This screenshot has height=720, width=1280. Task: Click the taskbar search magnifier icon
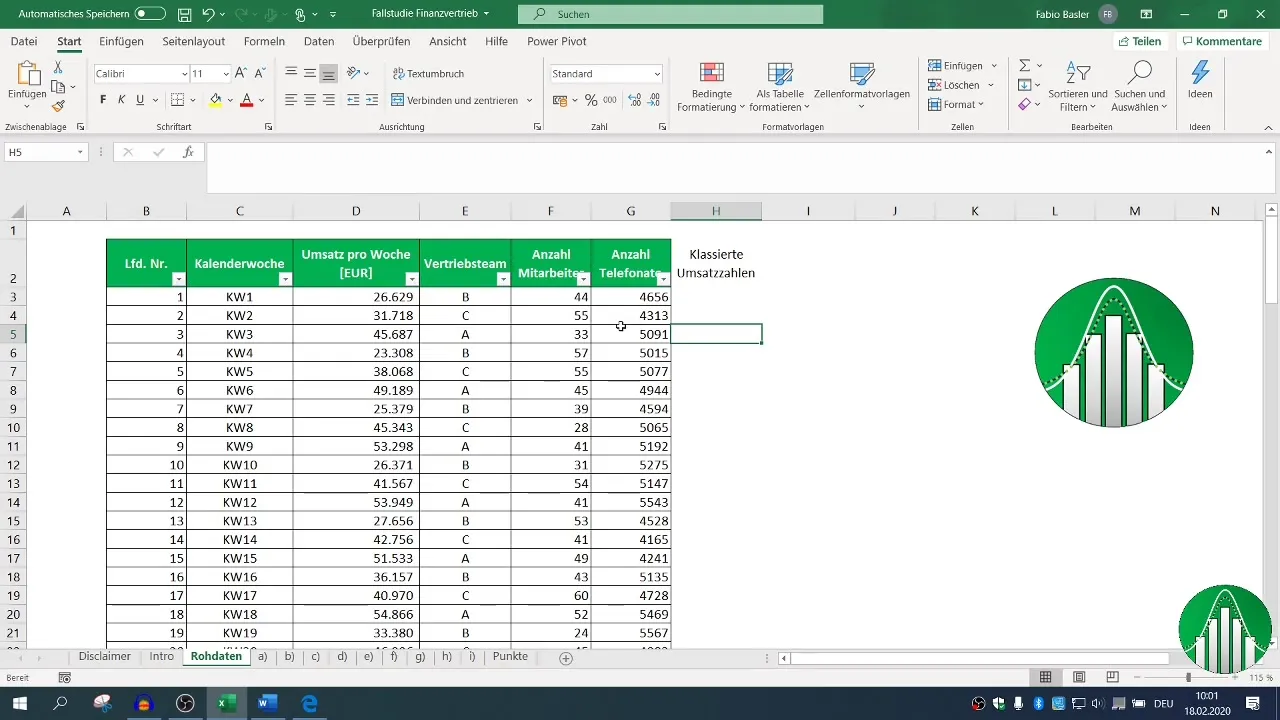[x=60, y=703]
